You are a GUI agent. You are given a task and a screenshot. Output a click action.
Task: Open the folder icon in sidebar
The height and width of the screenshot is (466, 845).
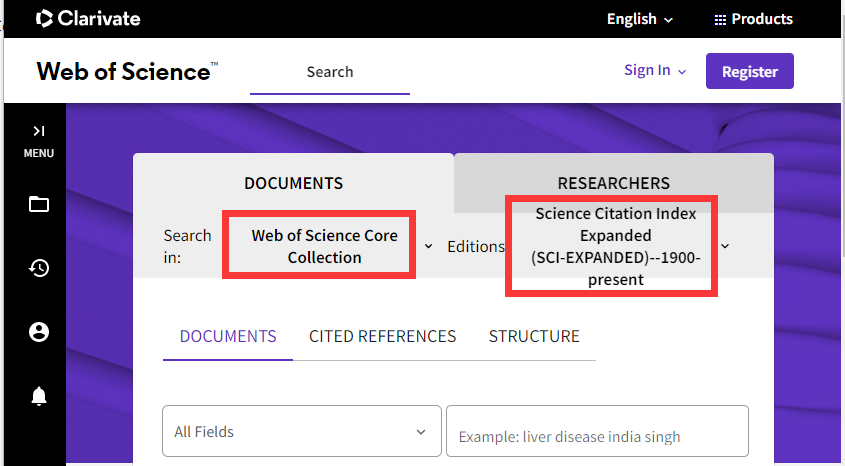[39, 204]
